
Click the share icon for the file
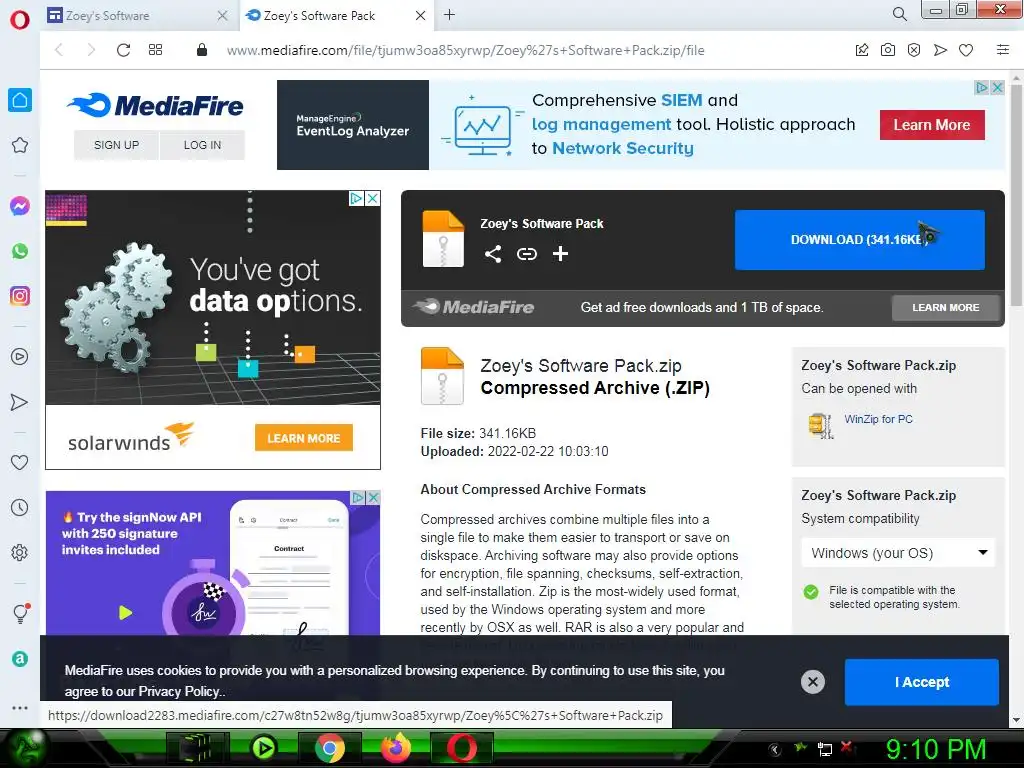pyautogui.click(x=493, y=254)
